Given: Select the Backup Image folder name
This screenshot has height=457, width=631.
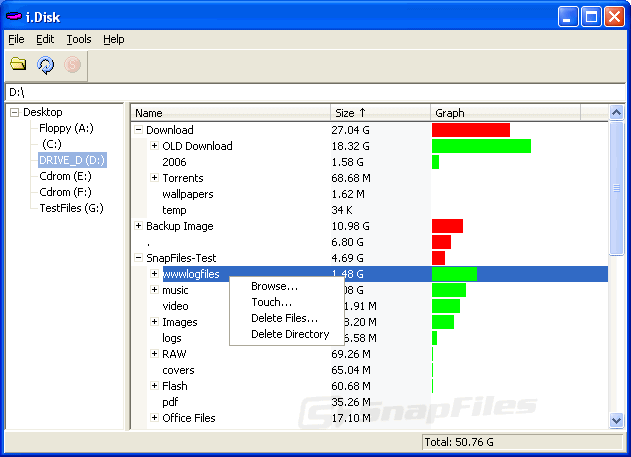Looking at the screenshot, I should click(x=179, y=226).
